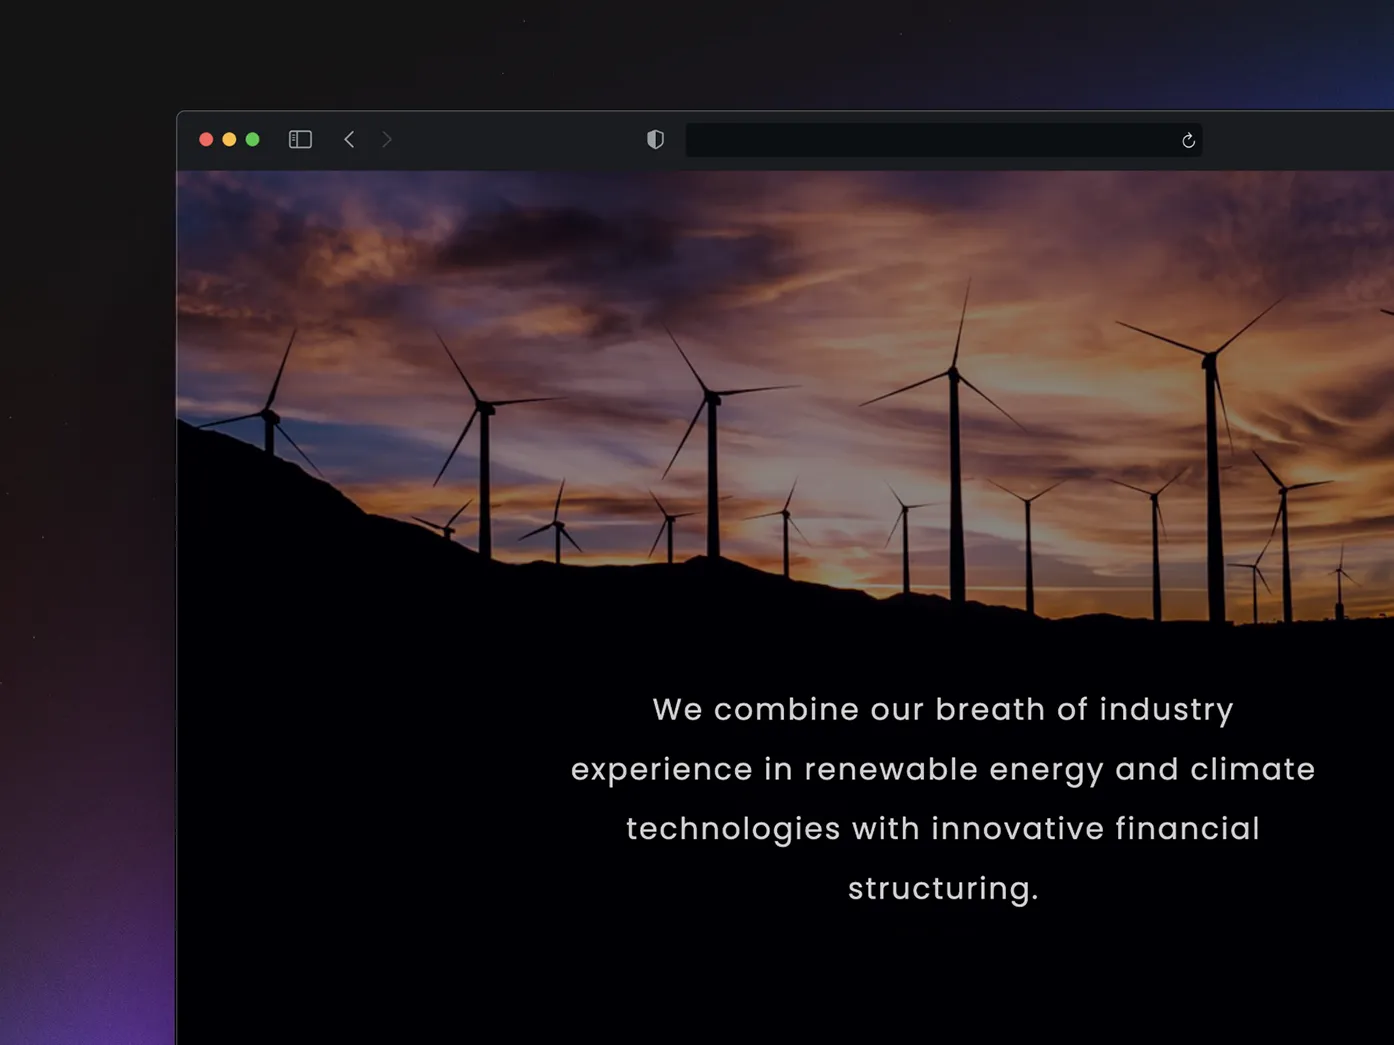Screen dimensions: 1394x1045
Task: Select the mission statement paragraph text
Action: (941, 797)
